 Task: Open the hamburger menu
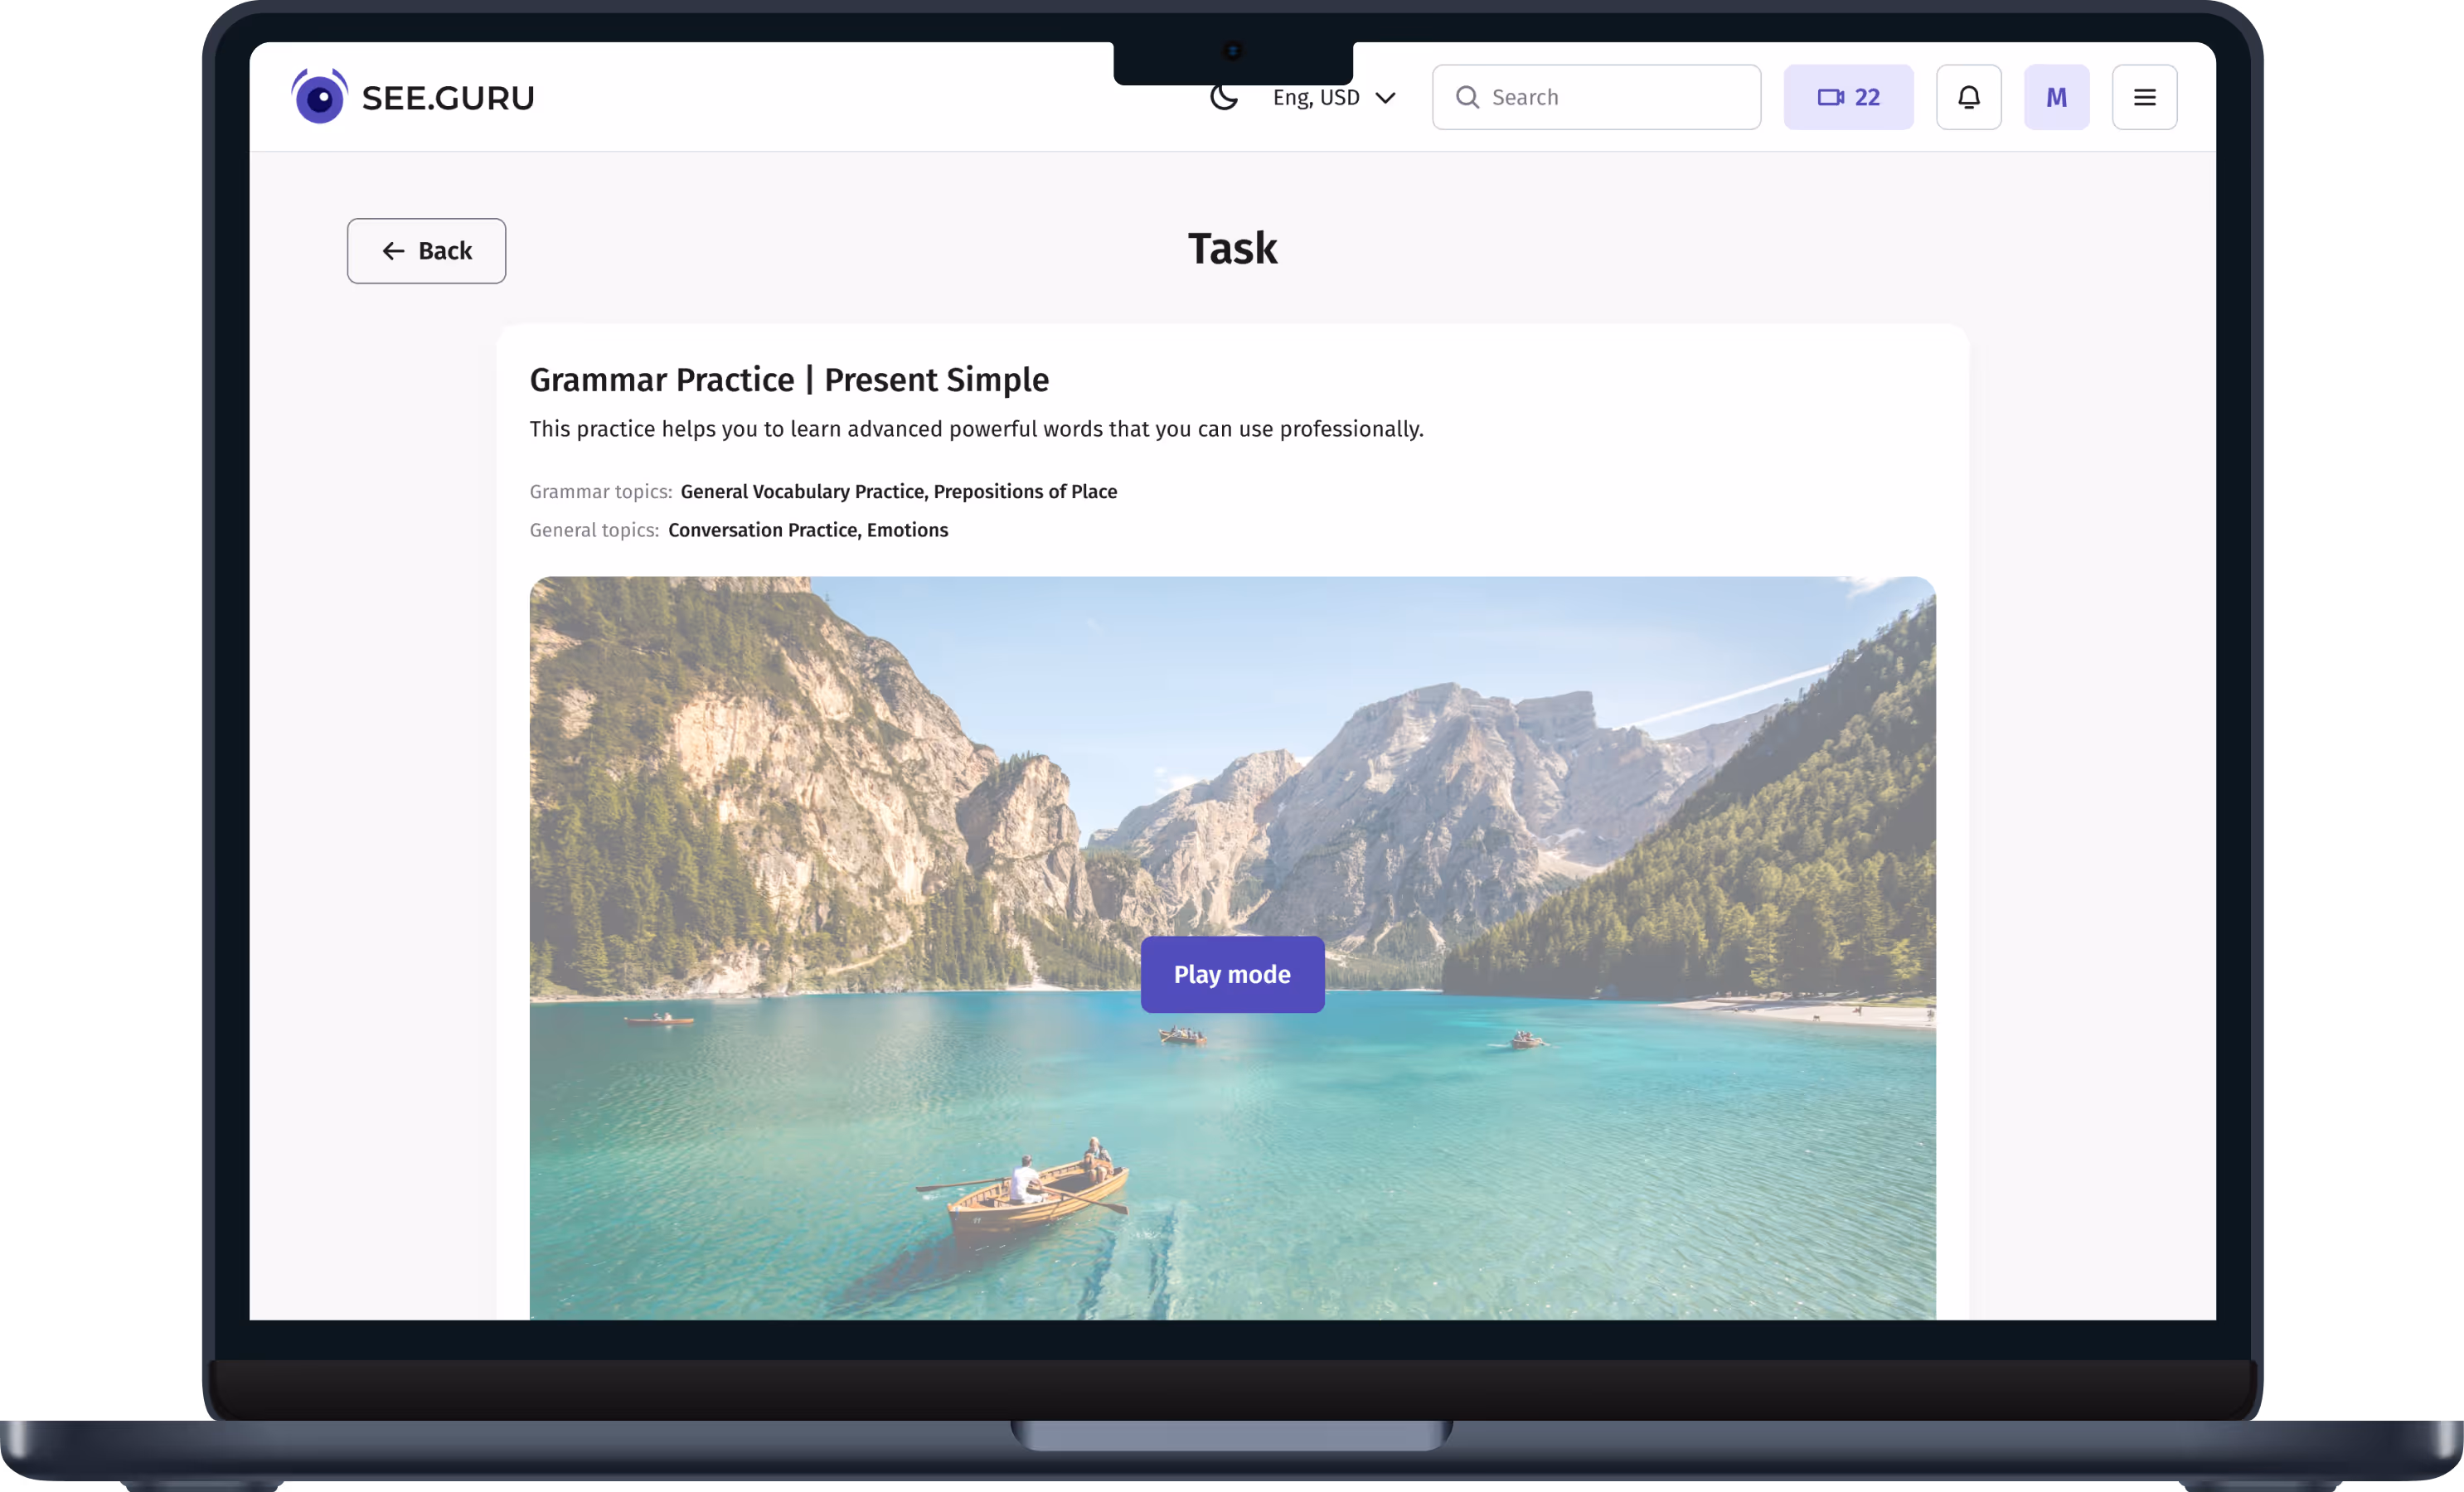pyautogui.click(x=2144, y=97)
